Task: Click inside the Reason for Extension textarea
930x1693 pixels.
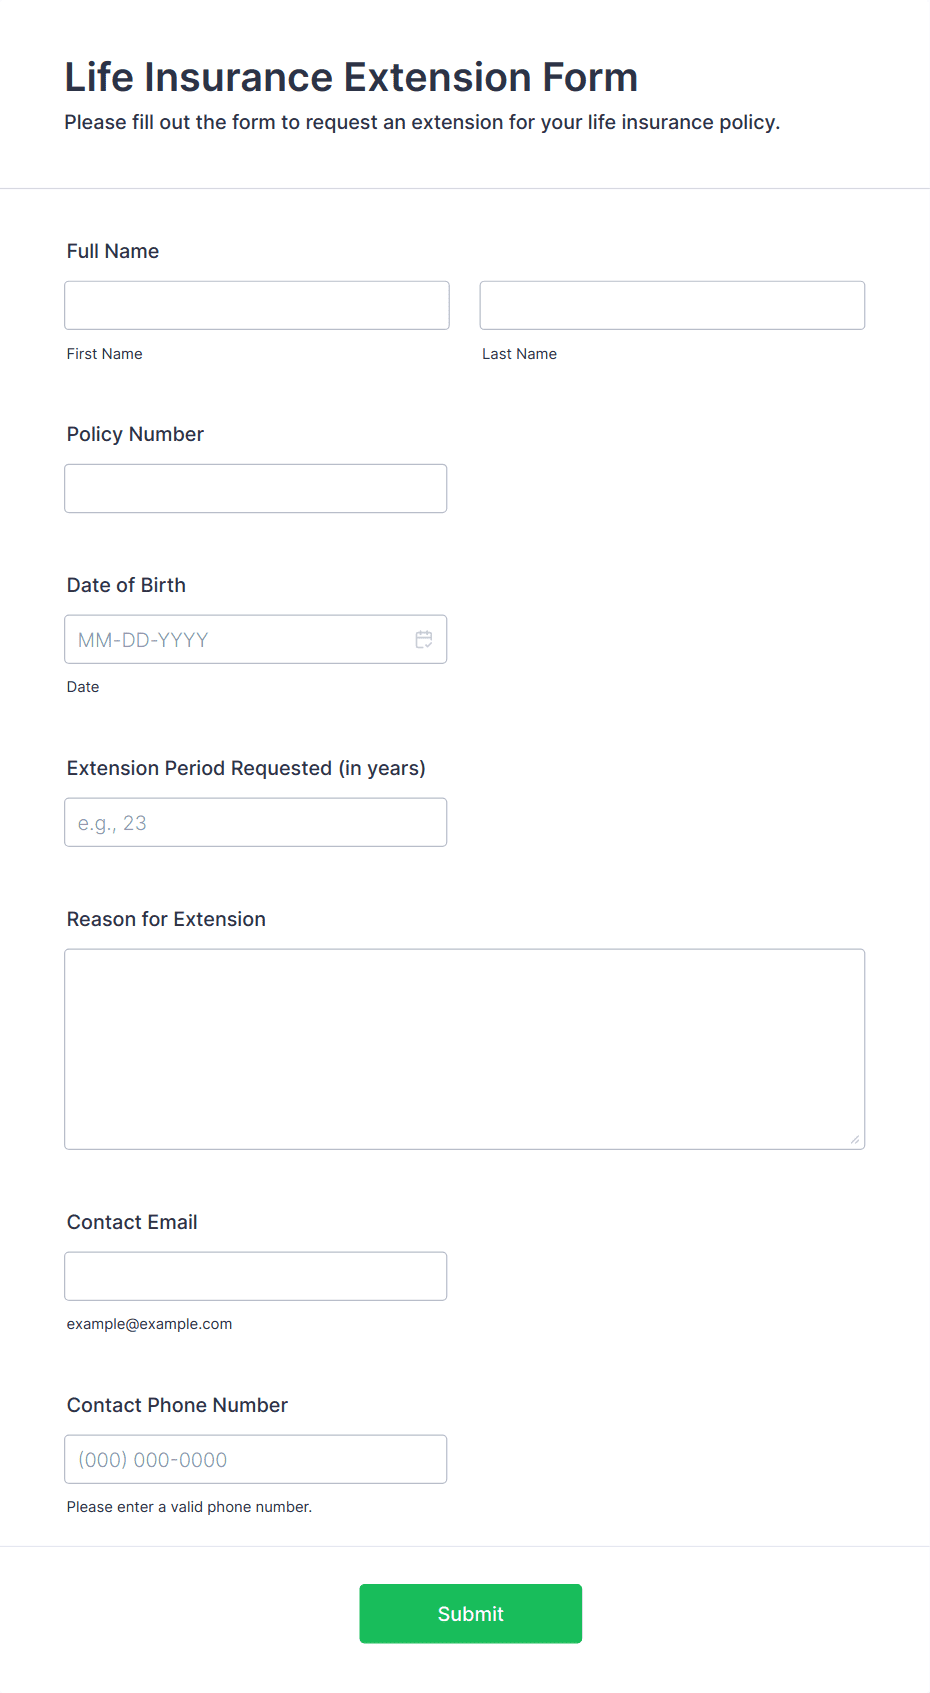Action: 465,1049
